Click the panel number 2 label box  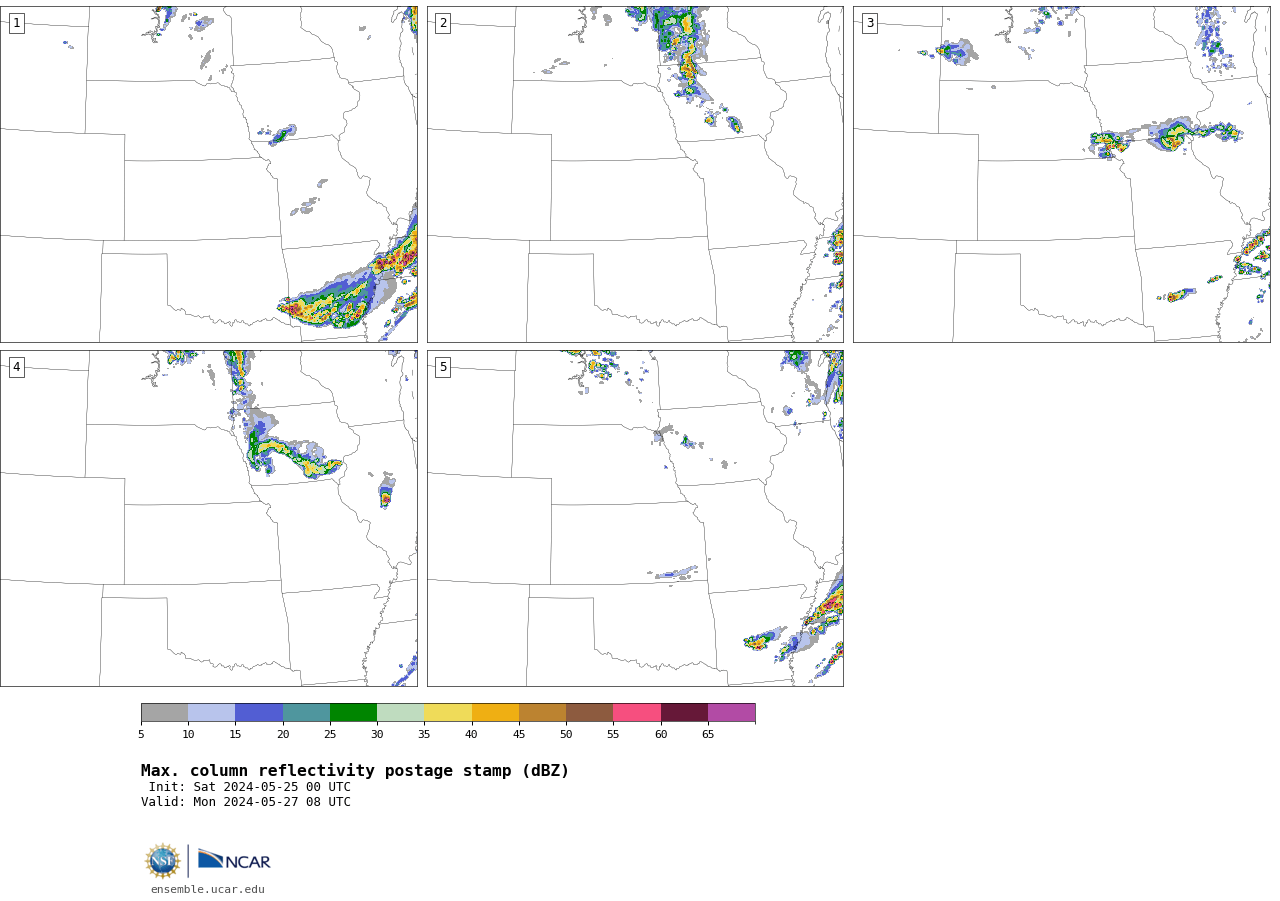click(443, 23)
